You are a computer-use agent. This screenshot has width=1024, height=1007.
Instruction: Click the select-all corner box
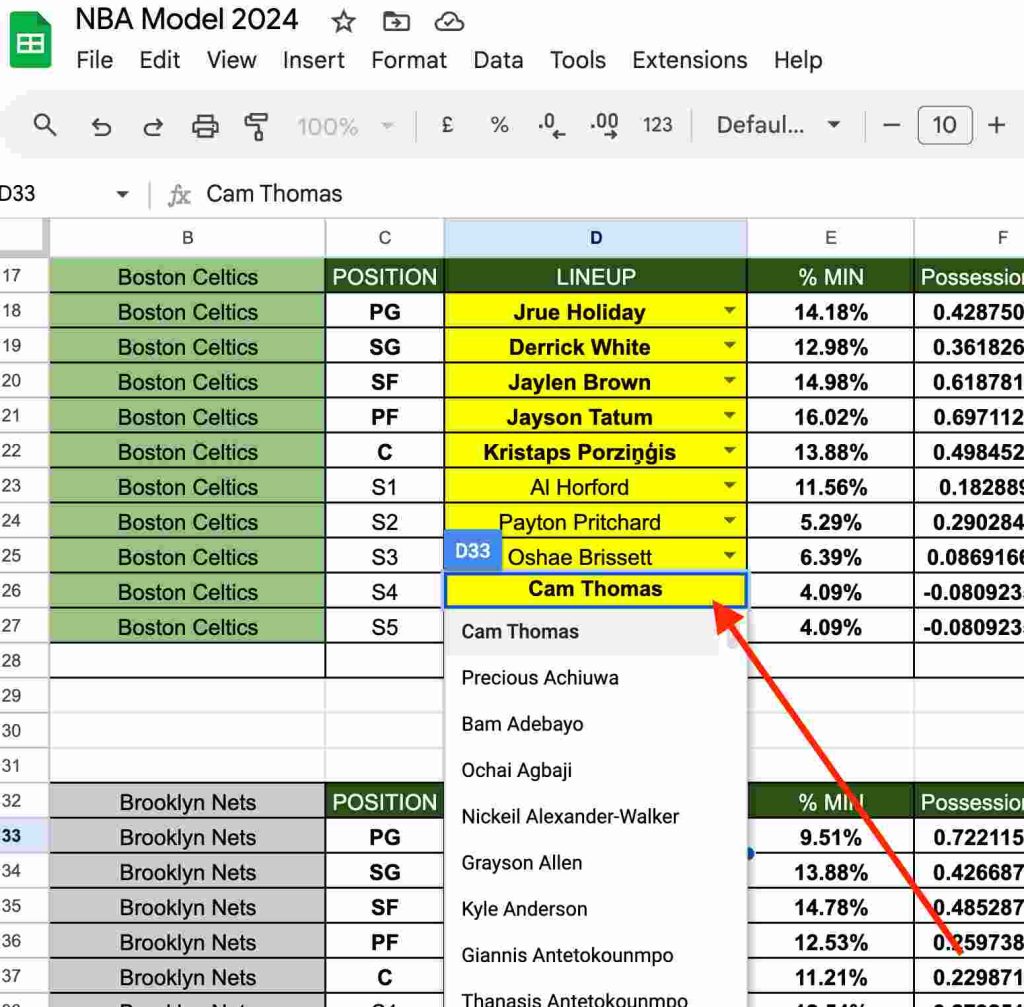(x=24, y=236)
